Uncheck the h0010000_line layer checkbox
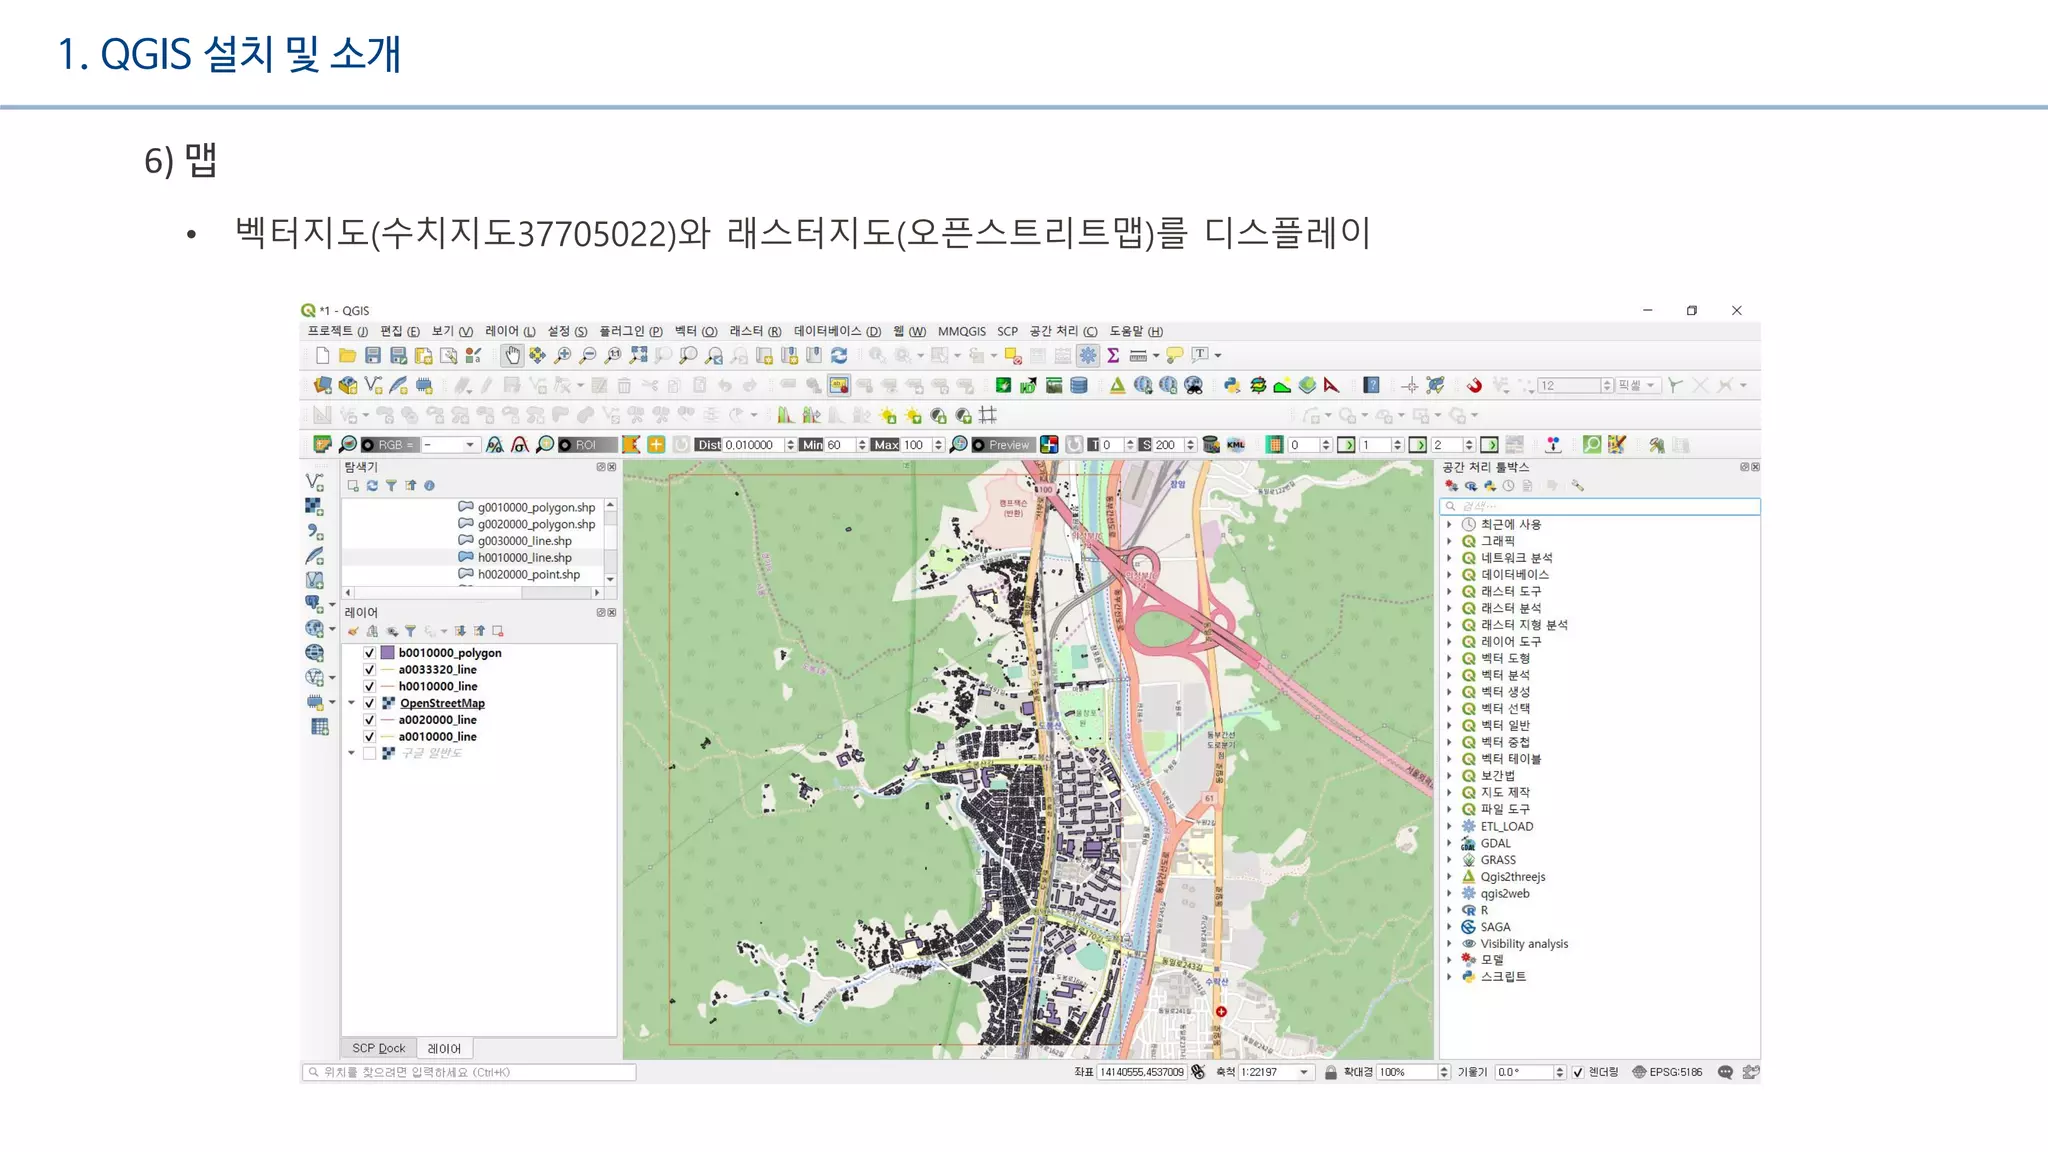 pyautogui.click(x=369, y=687)
